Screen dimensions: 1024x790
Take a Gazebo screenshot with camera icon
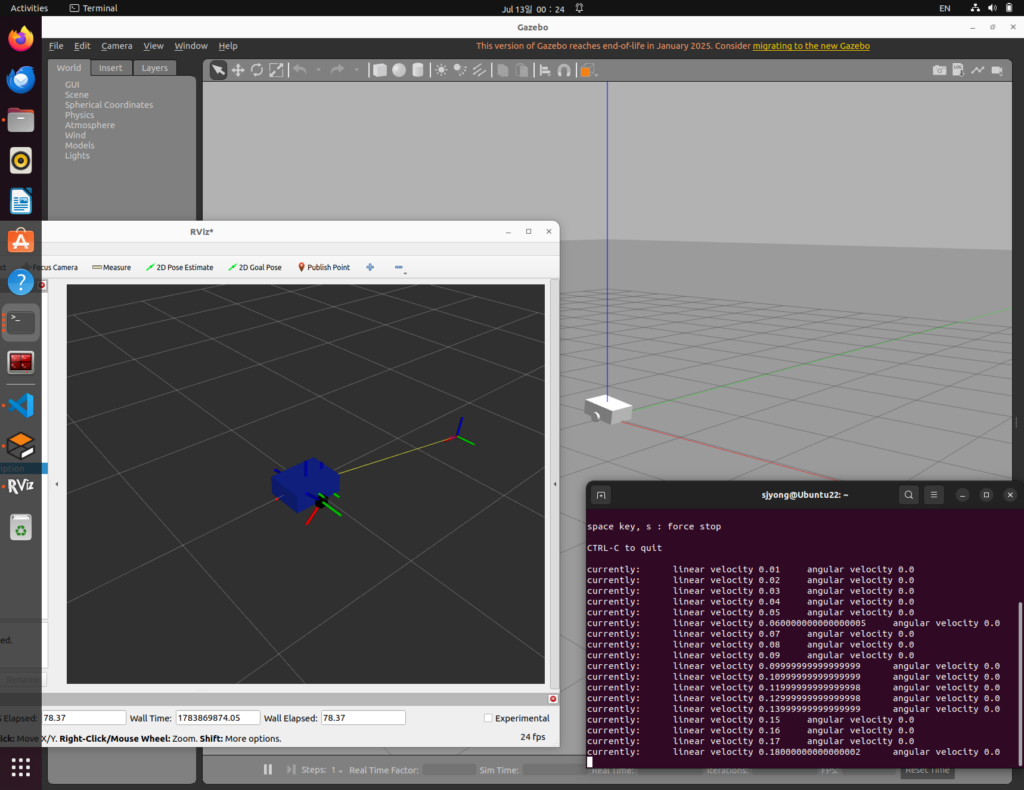click(x=939, y=70)
